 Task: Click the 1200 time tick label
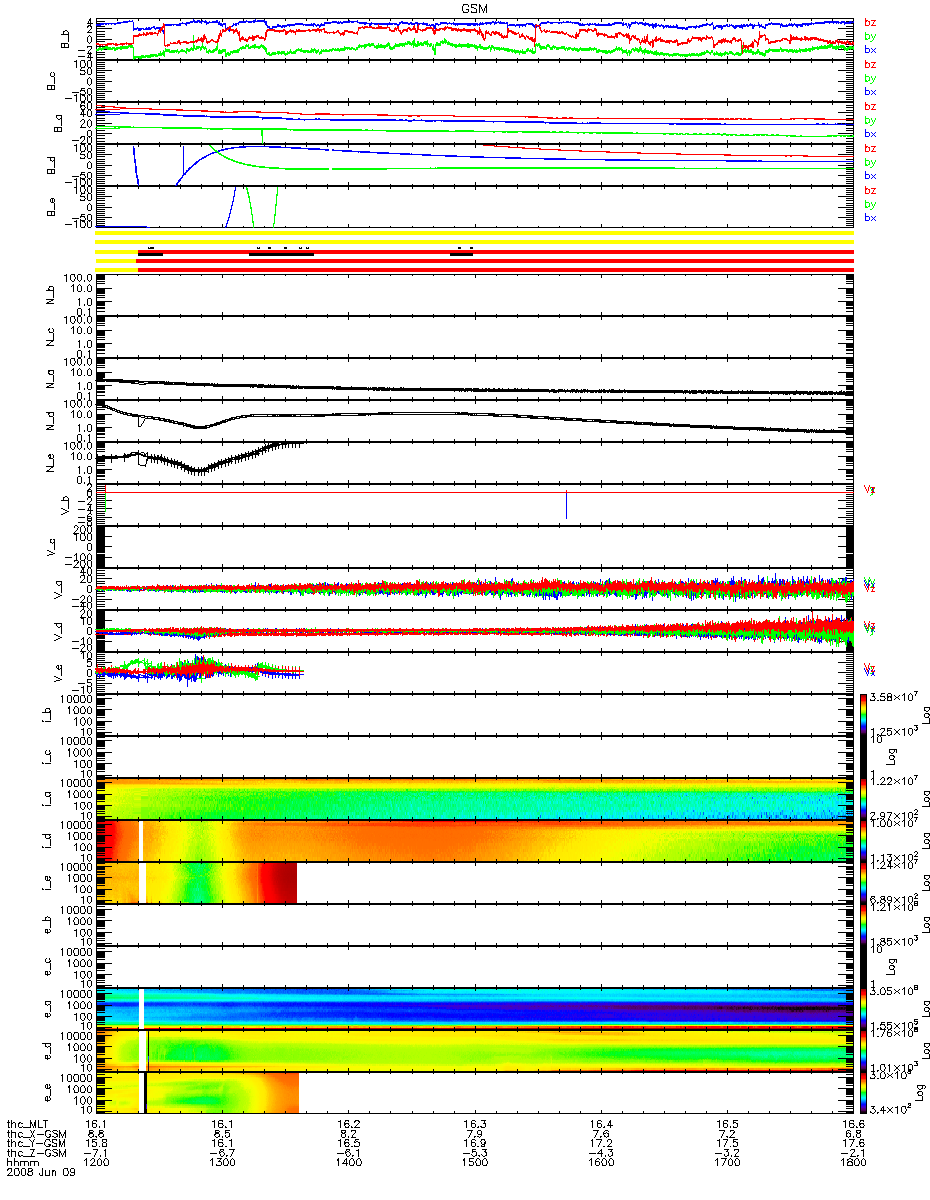[96, 1162]
